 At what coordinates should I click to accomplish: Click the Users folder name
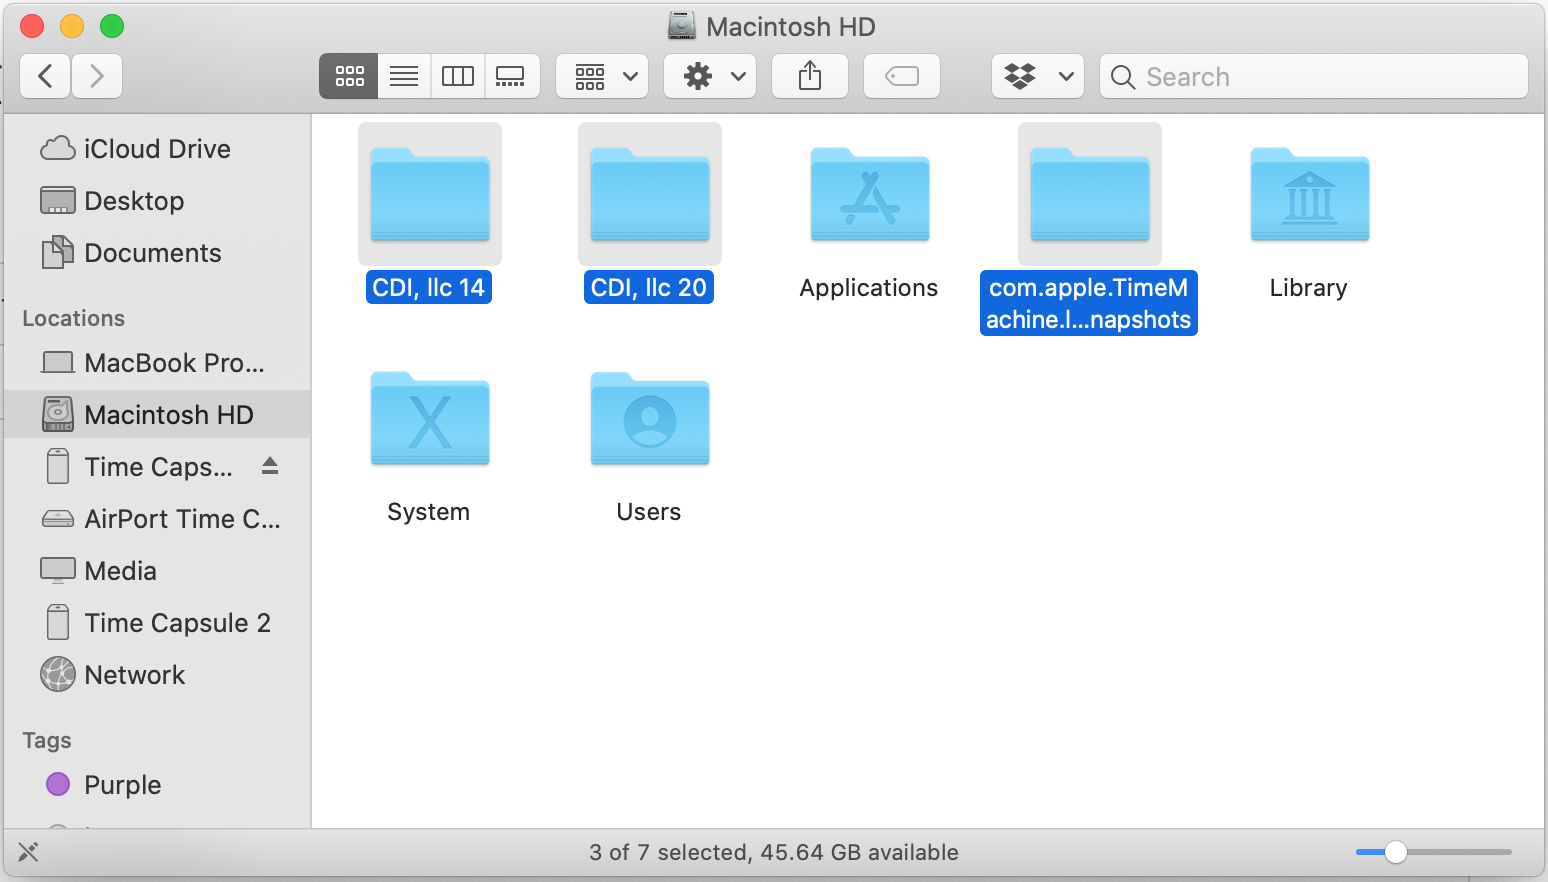point(649,512)
